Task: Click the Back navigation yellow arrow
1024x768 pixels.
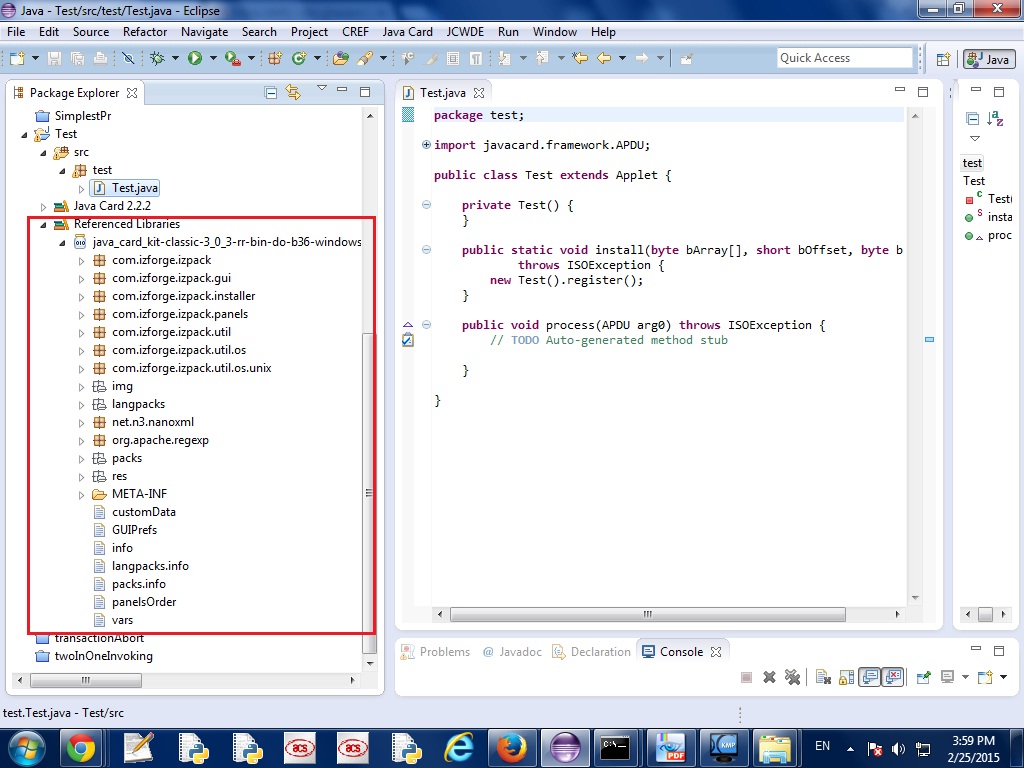Action: (x=604, y=58)
